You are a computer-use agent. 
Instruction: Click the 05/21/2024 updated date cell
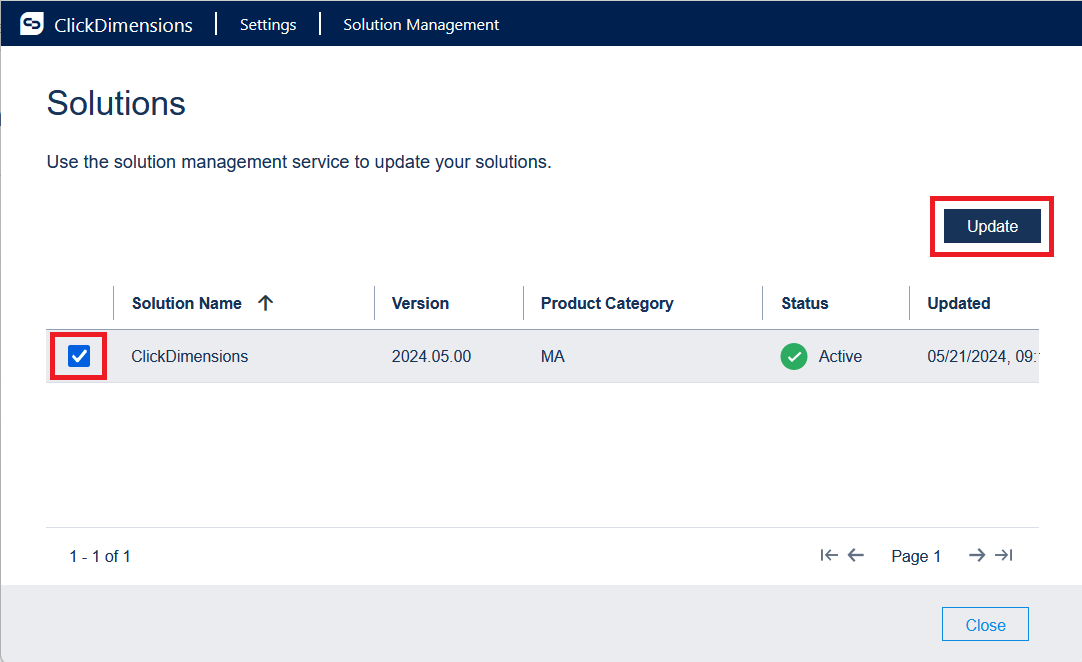pos(983,356)
